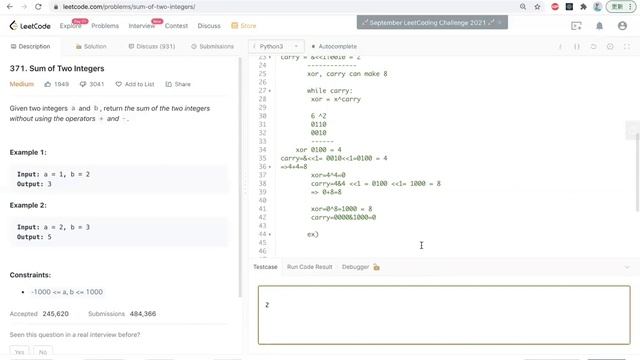The height and width of the screenshot is (360, 640).
Task: Click the browser back arrow
Action: 10,7
